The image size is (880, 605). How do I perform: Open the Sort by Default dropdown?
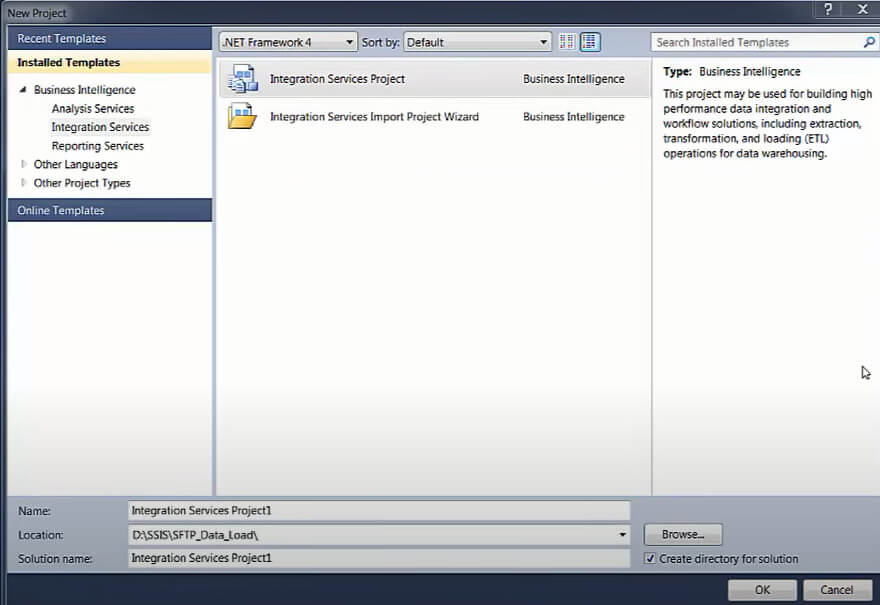point(477,42)
